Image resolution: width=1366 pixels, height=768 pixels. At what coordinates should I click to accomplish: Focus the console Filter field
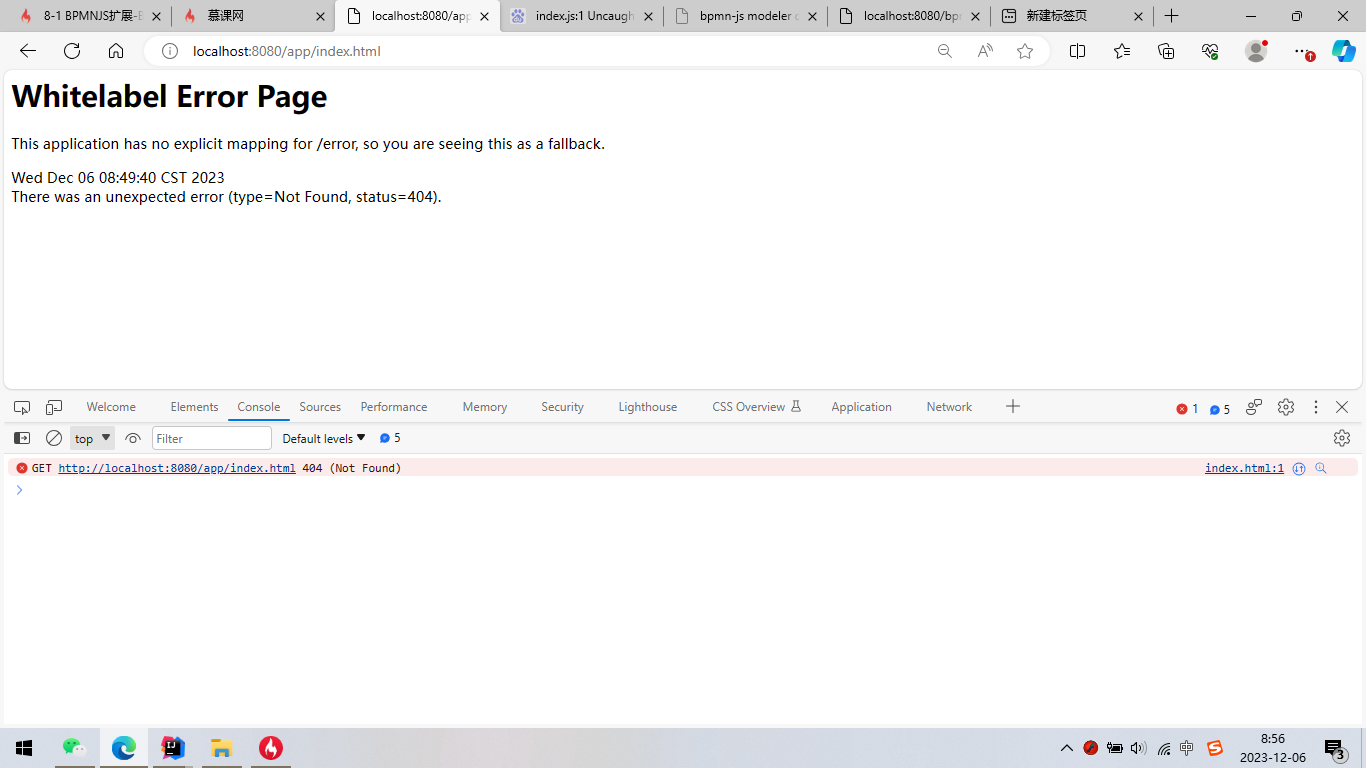[x=212, y=438]
